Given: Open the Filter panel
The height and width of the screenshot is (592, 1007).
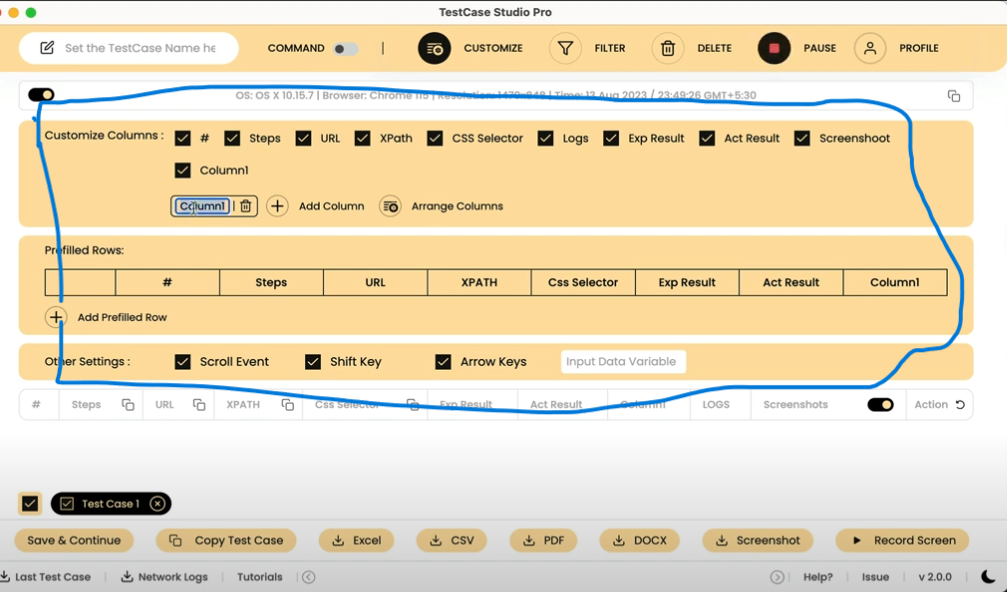Looking at the screenshot, I should [564, 48].
